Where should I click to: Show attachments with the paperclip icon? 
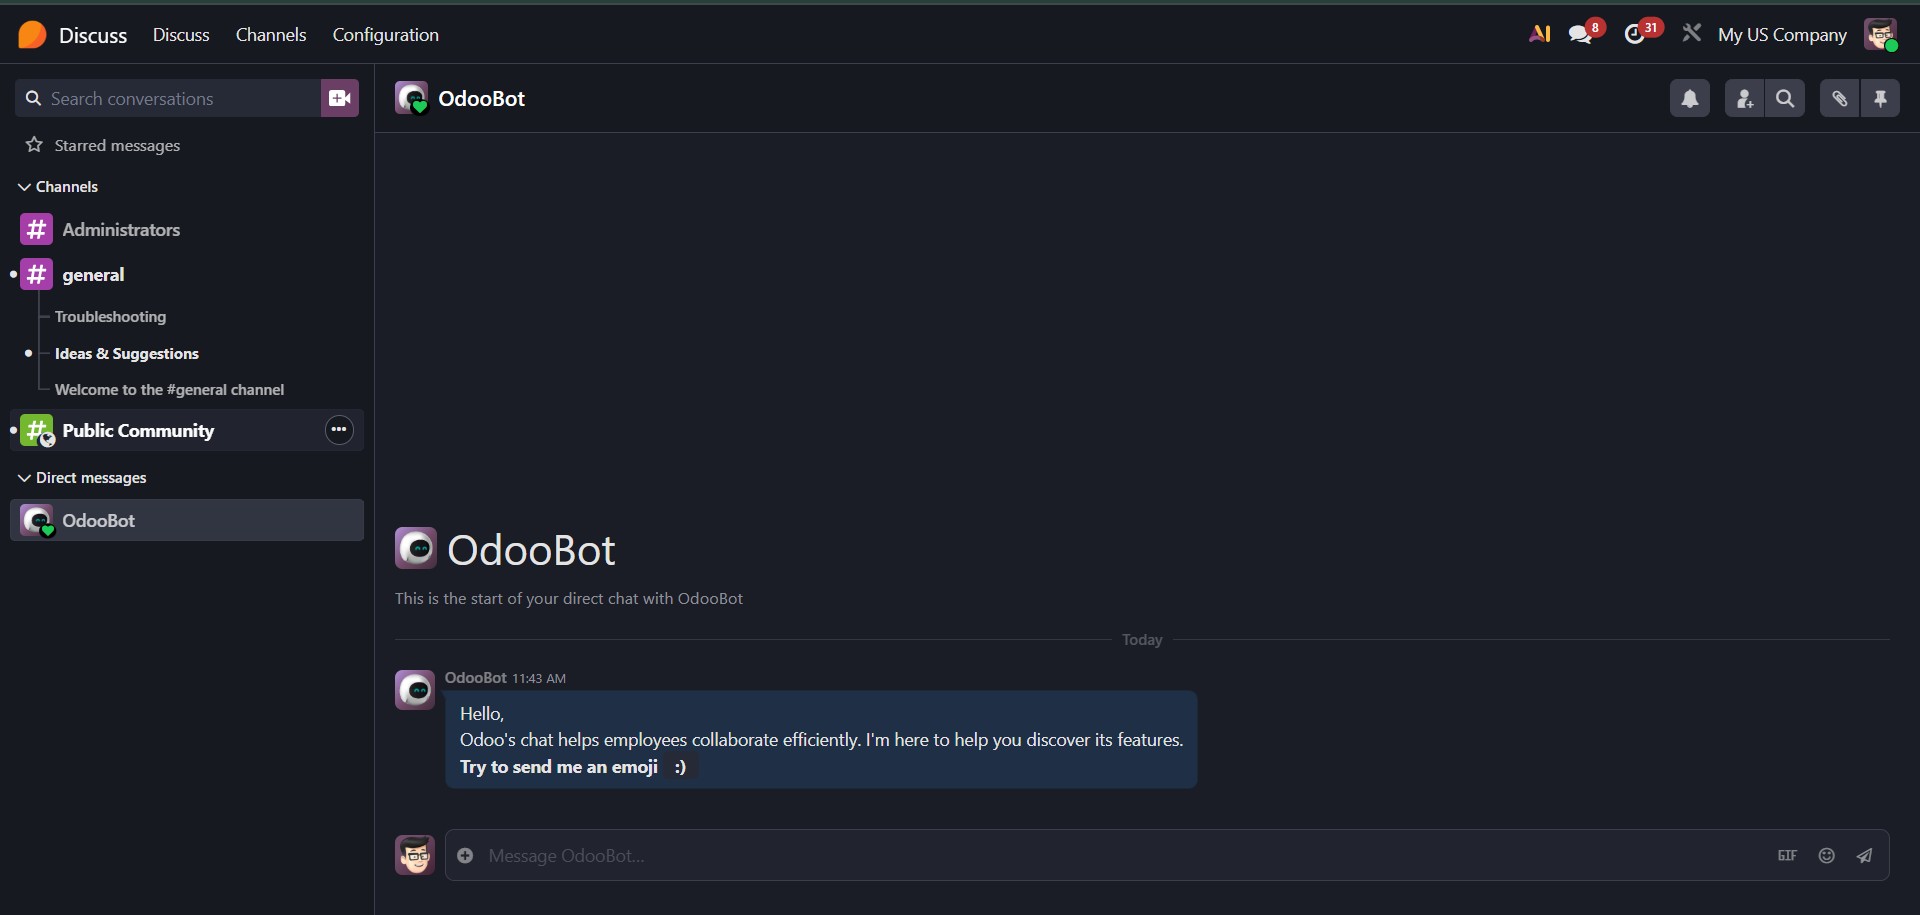(1839, 98)
